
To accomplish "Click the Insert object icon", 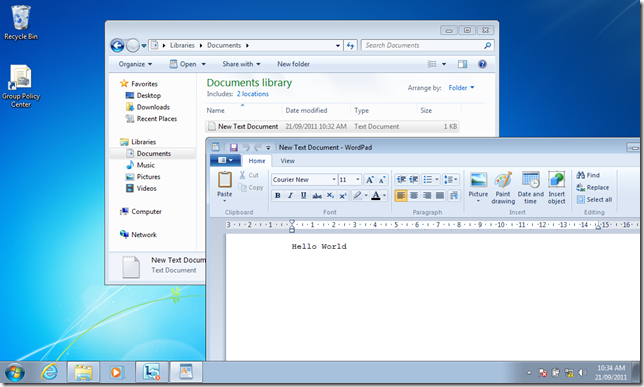I will (556, 180).
